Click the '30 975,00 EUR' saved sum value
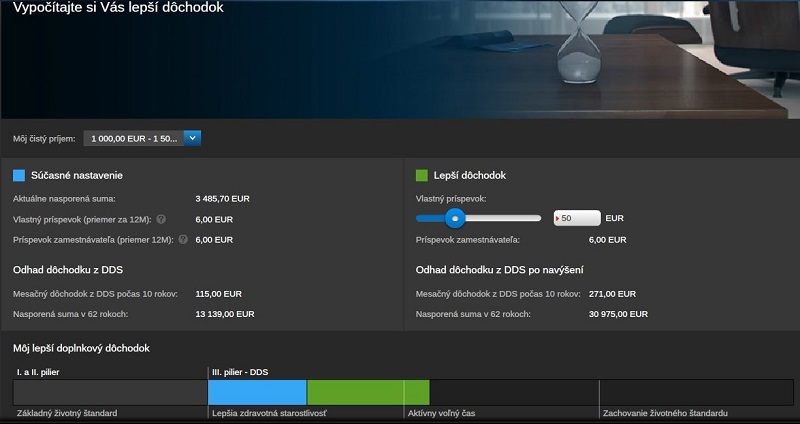This screenshot has width=800, height=424. coord(618,314)
